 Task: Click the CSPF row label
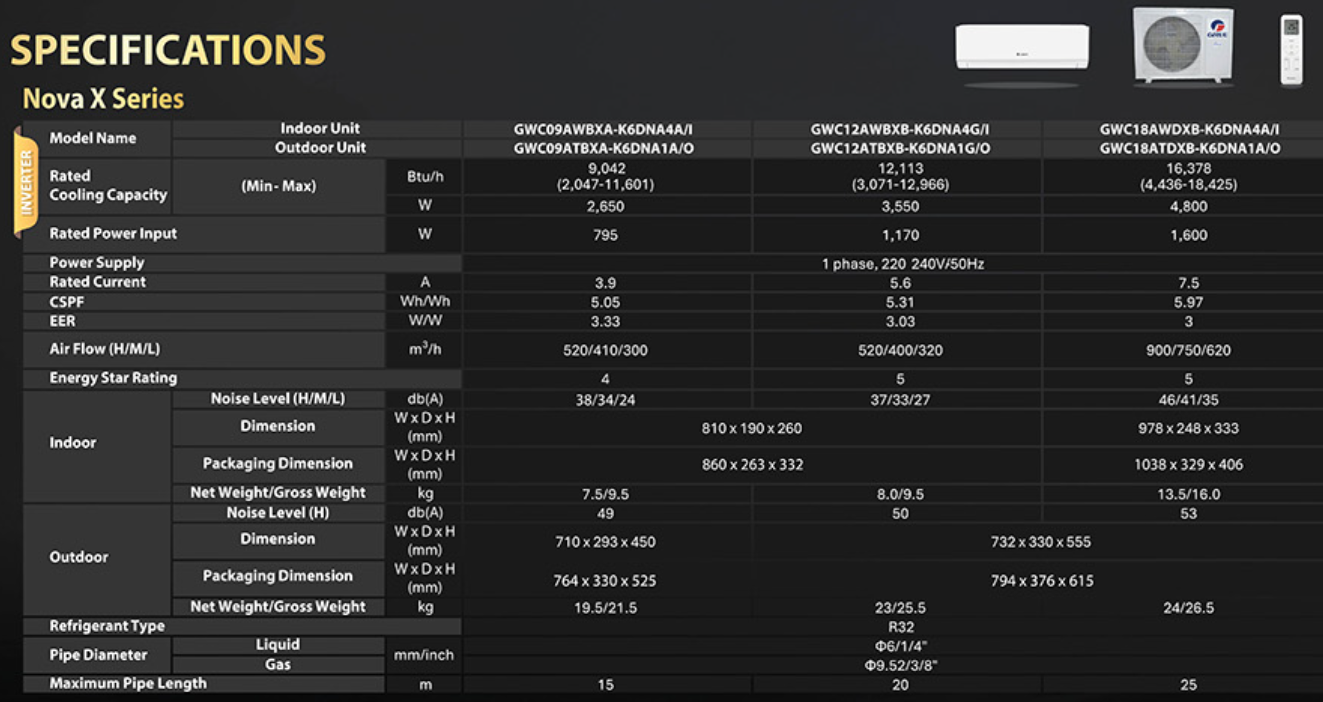(x=67, y=301)
